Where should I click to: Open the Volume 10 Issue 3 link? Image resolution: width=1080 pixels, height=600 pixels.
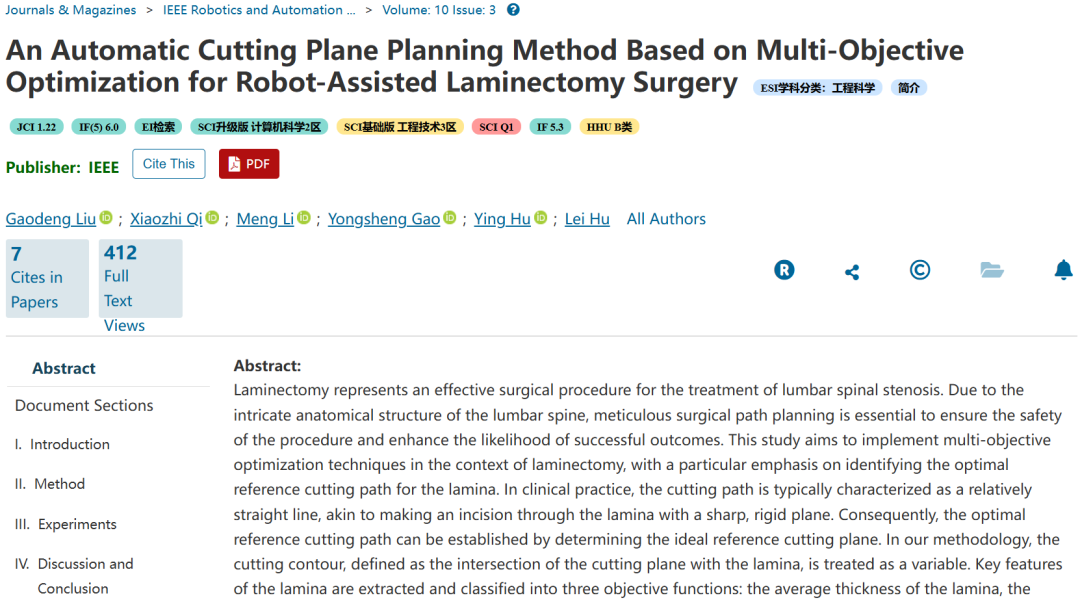(438, 10)
